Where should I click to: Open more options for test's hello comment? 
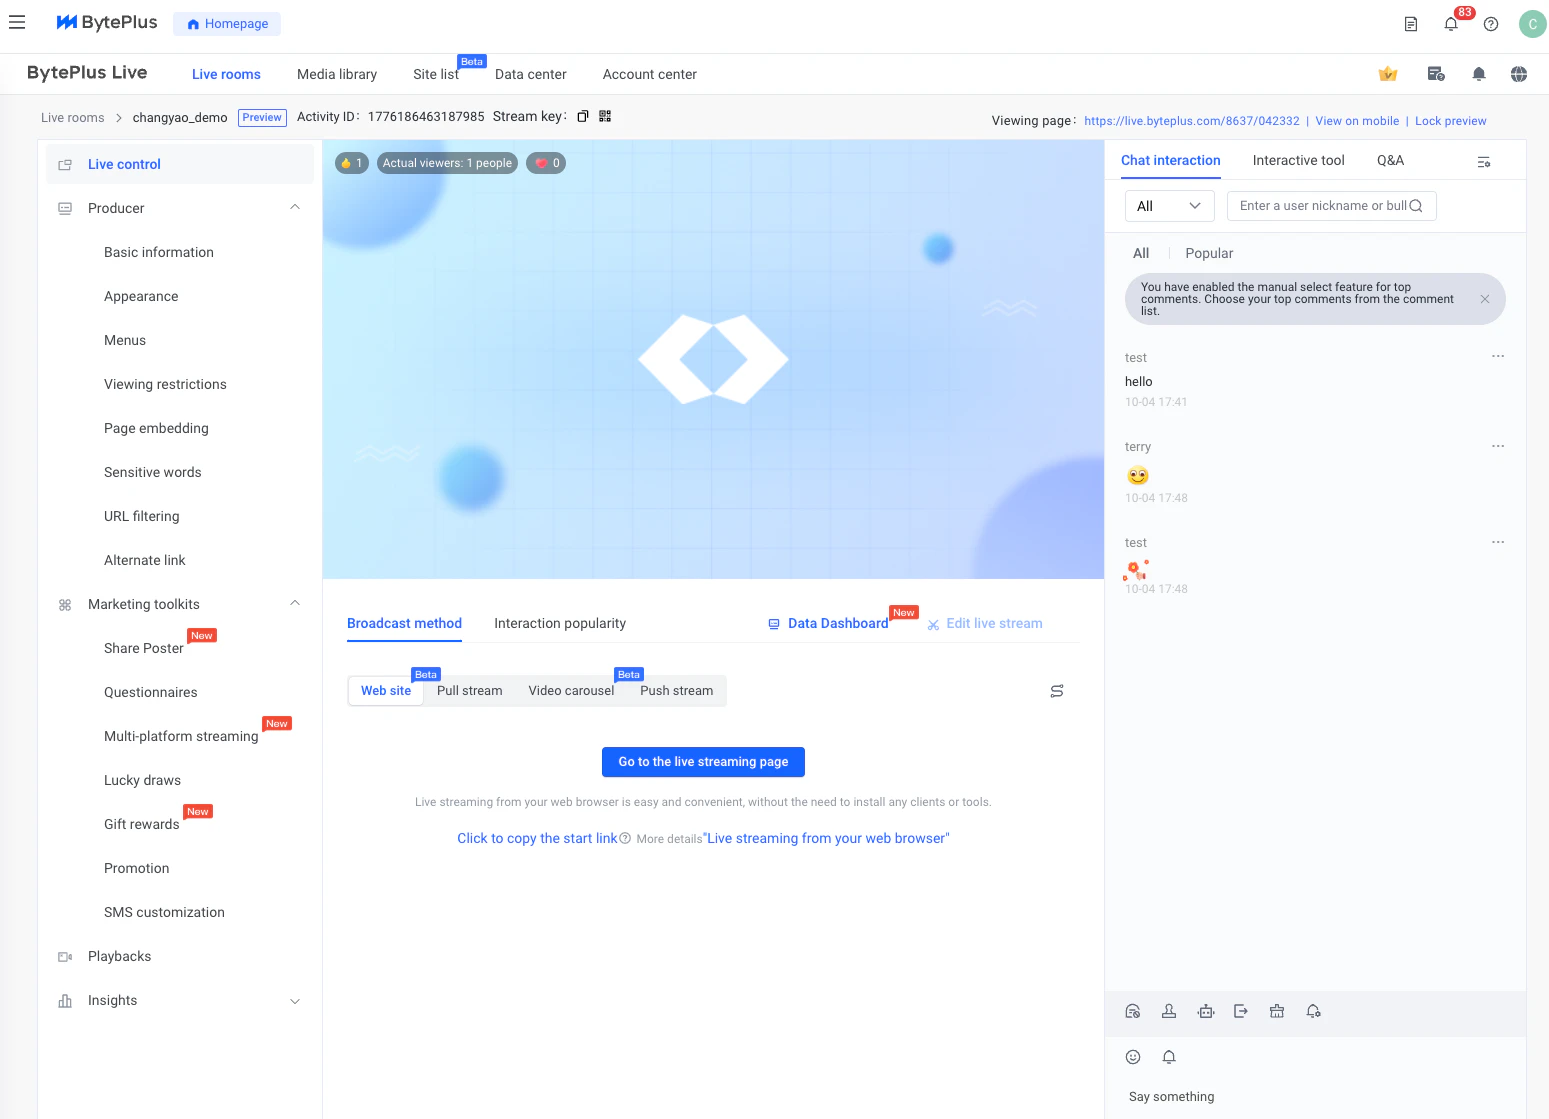tap(1498, 356)
